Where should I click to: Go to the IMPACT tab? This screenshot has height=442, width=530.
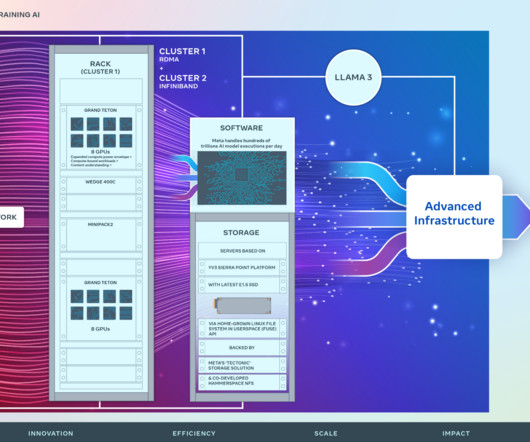coord(456,433)
